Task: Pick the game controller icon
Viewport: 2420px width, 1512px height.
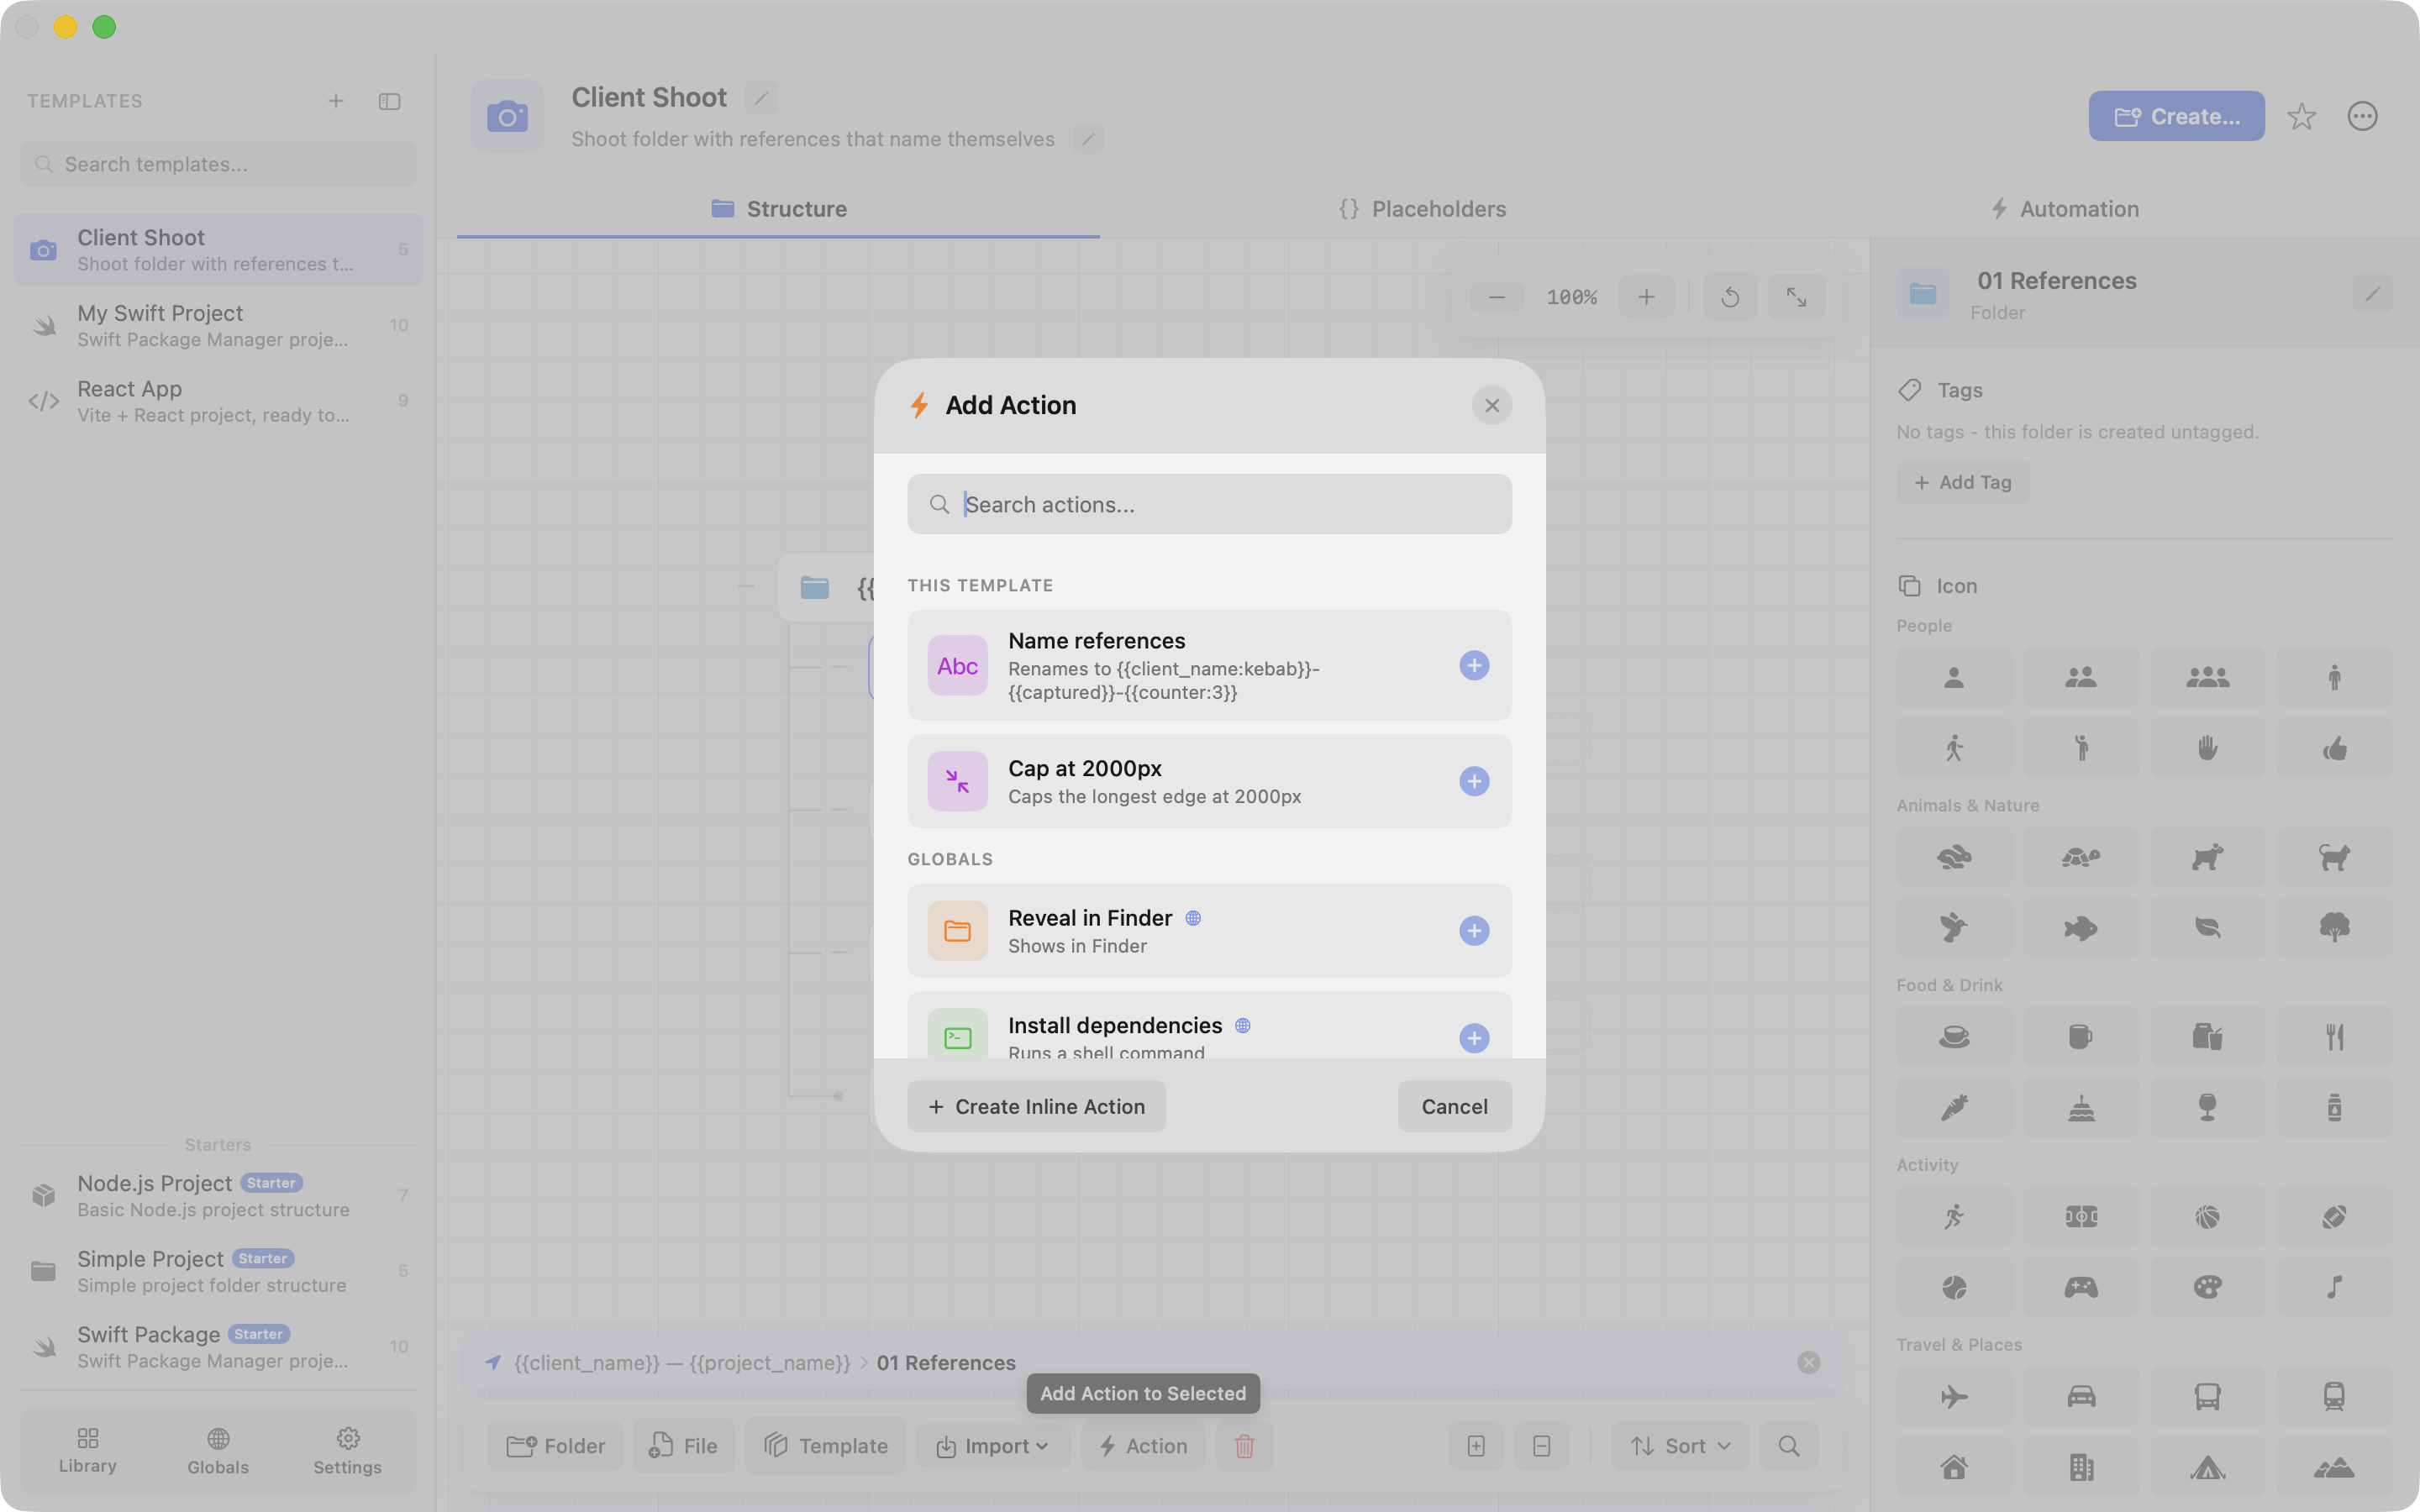Action: click(2081, 1287)
